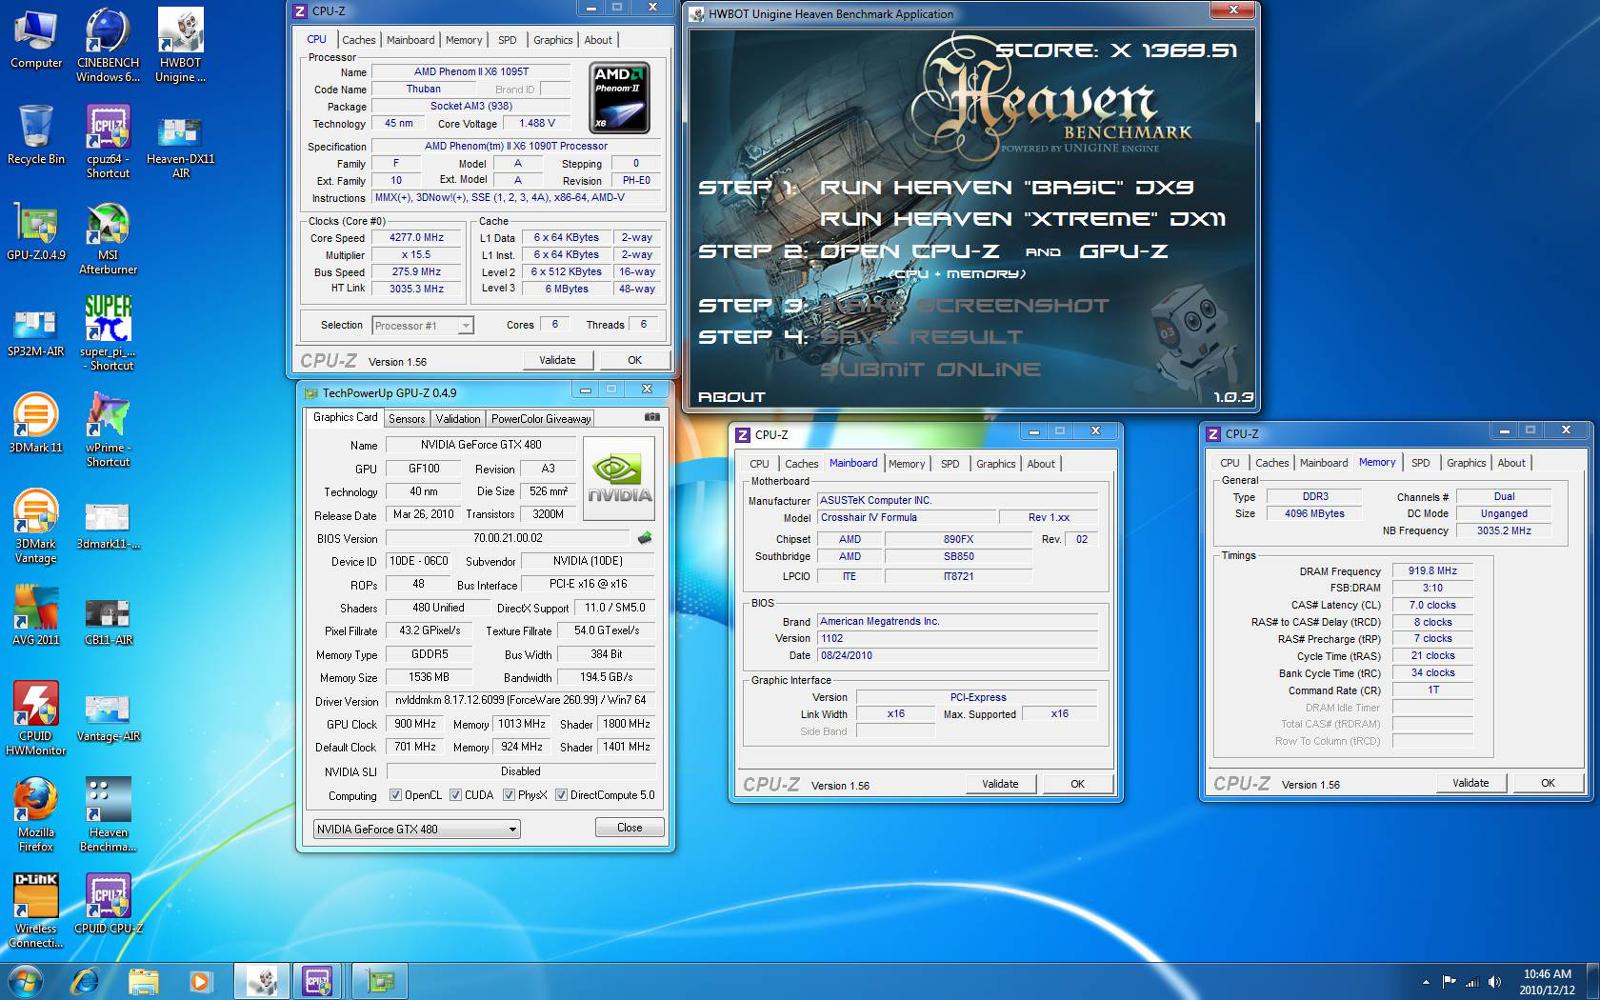Image resolution: width=1600 pixels, height=1000 pixels.
Task: Open SPD tab in top CPU-Z window
Action: point(507,40)
